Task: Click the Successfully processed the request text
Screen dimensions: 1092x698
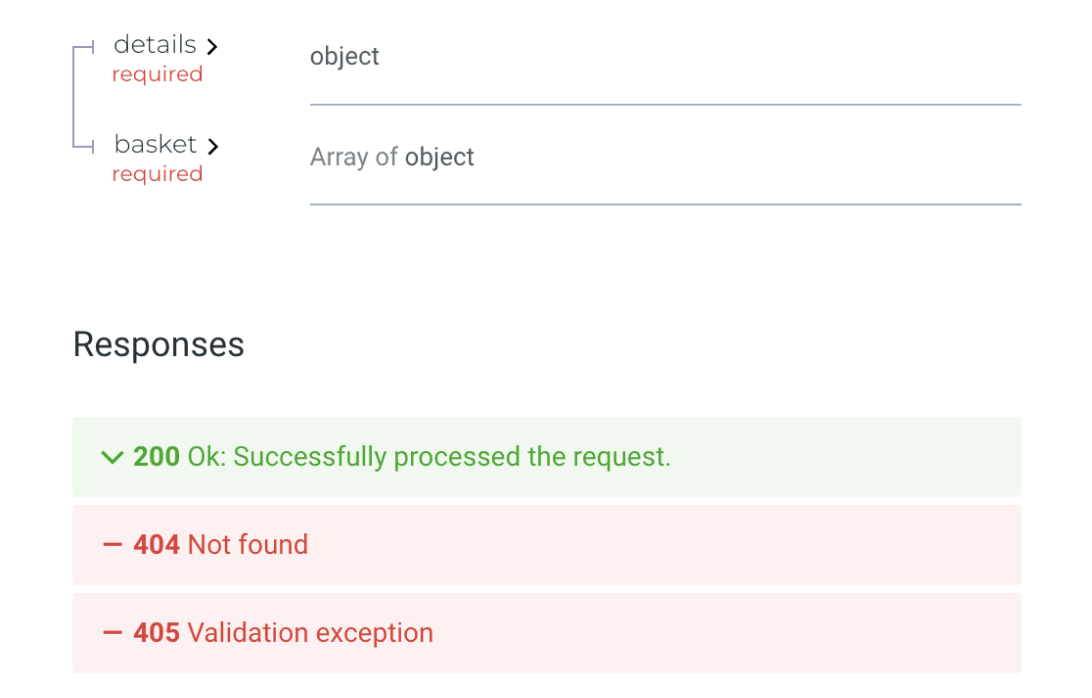Action: click(452, 457)
